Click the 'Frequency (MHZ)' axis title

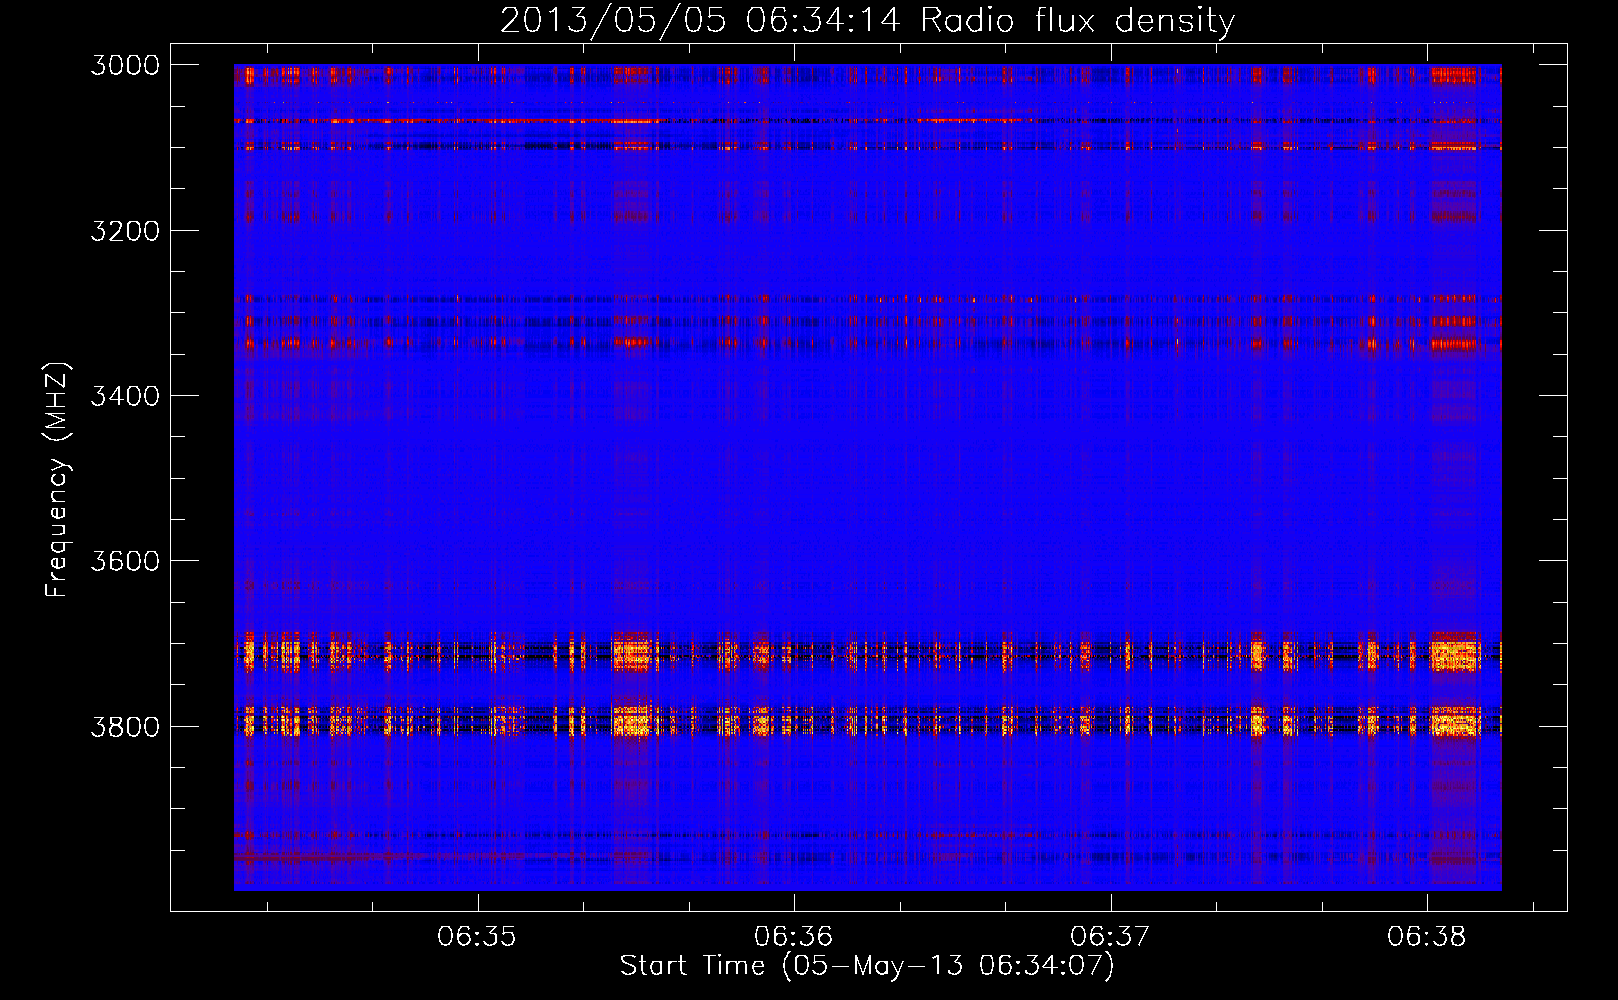[x=57, y=479]
